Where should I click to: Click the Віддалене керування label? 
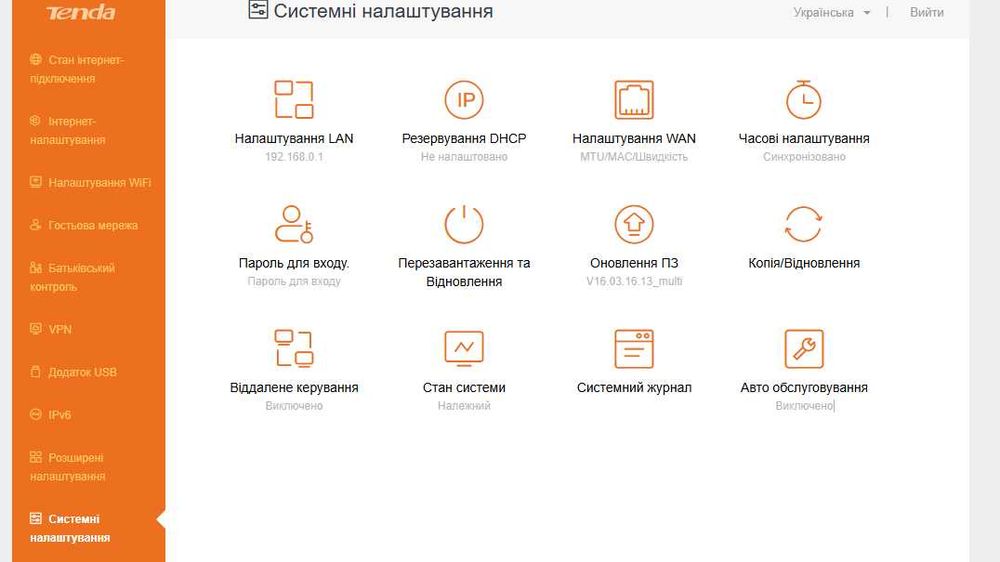[294, 387]
